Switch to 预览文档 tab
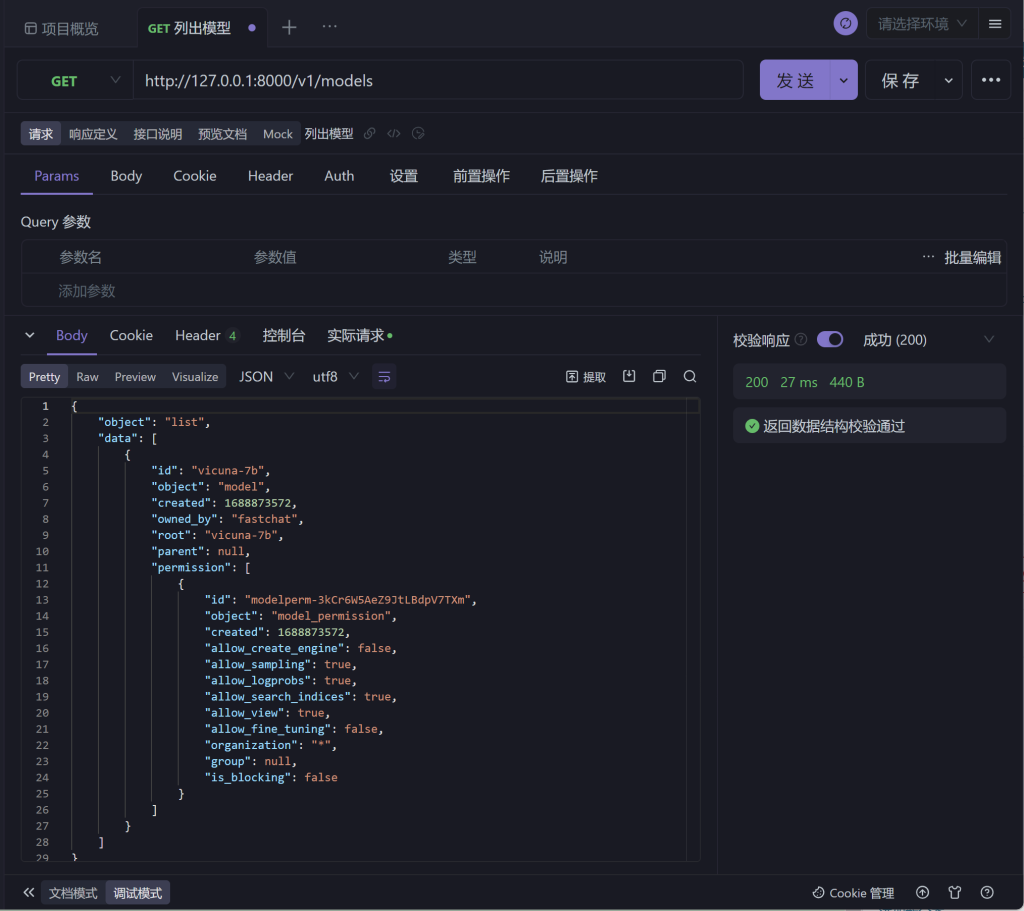Image resolution: width=1024 pixels, height=911 pixels. click(x=223, y=134)
